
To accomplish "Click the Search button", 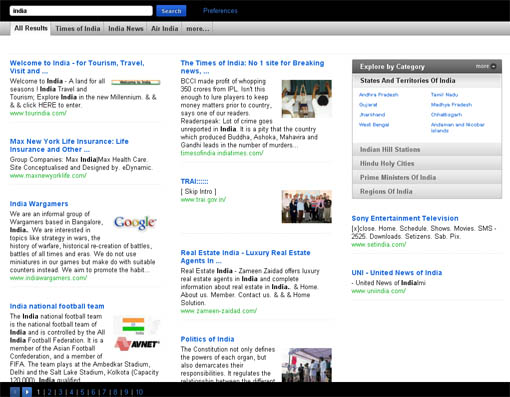I will coord(171,11).
